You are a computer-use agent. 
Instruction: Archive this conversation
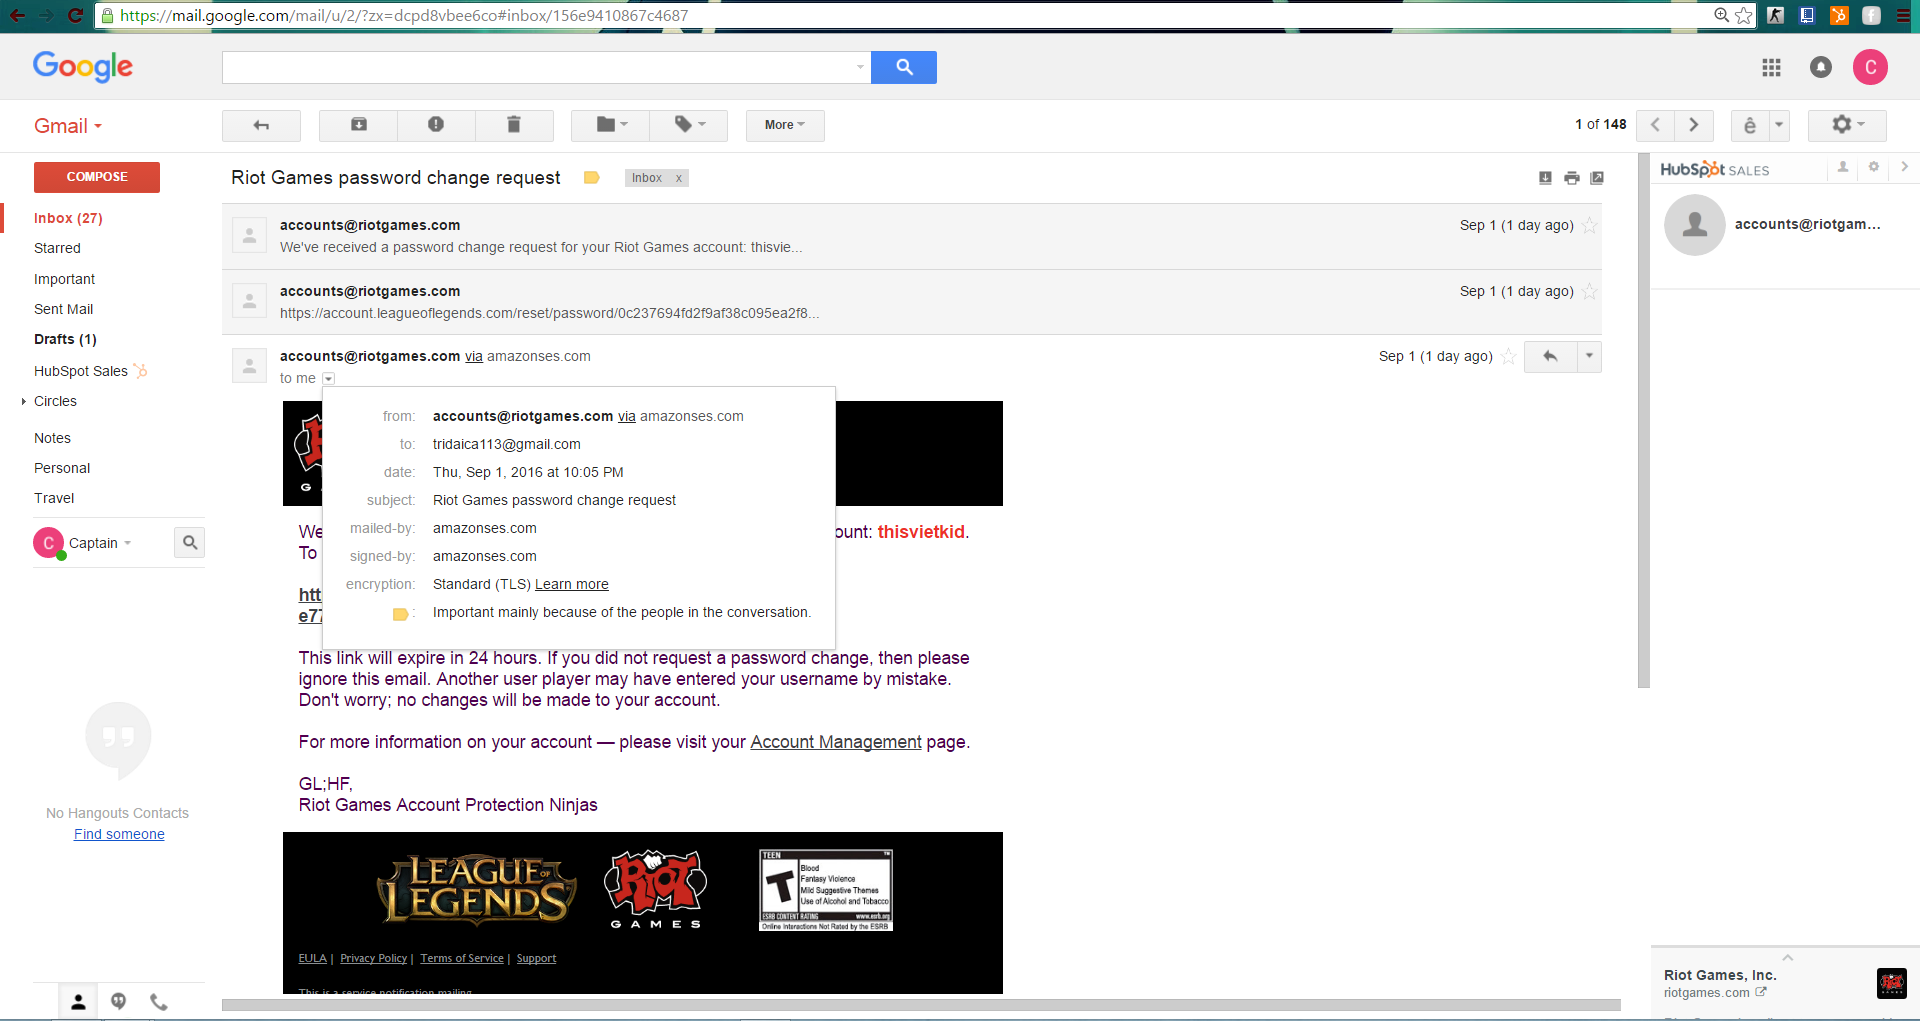point(358,125)
